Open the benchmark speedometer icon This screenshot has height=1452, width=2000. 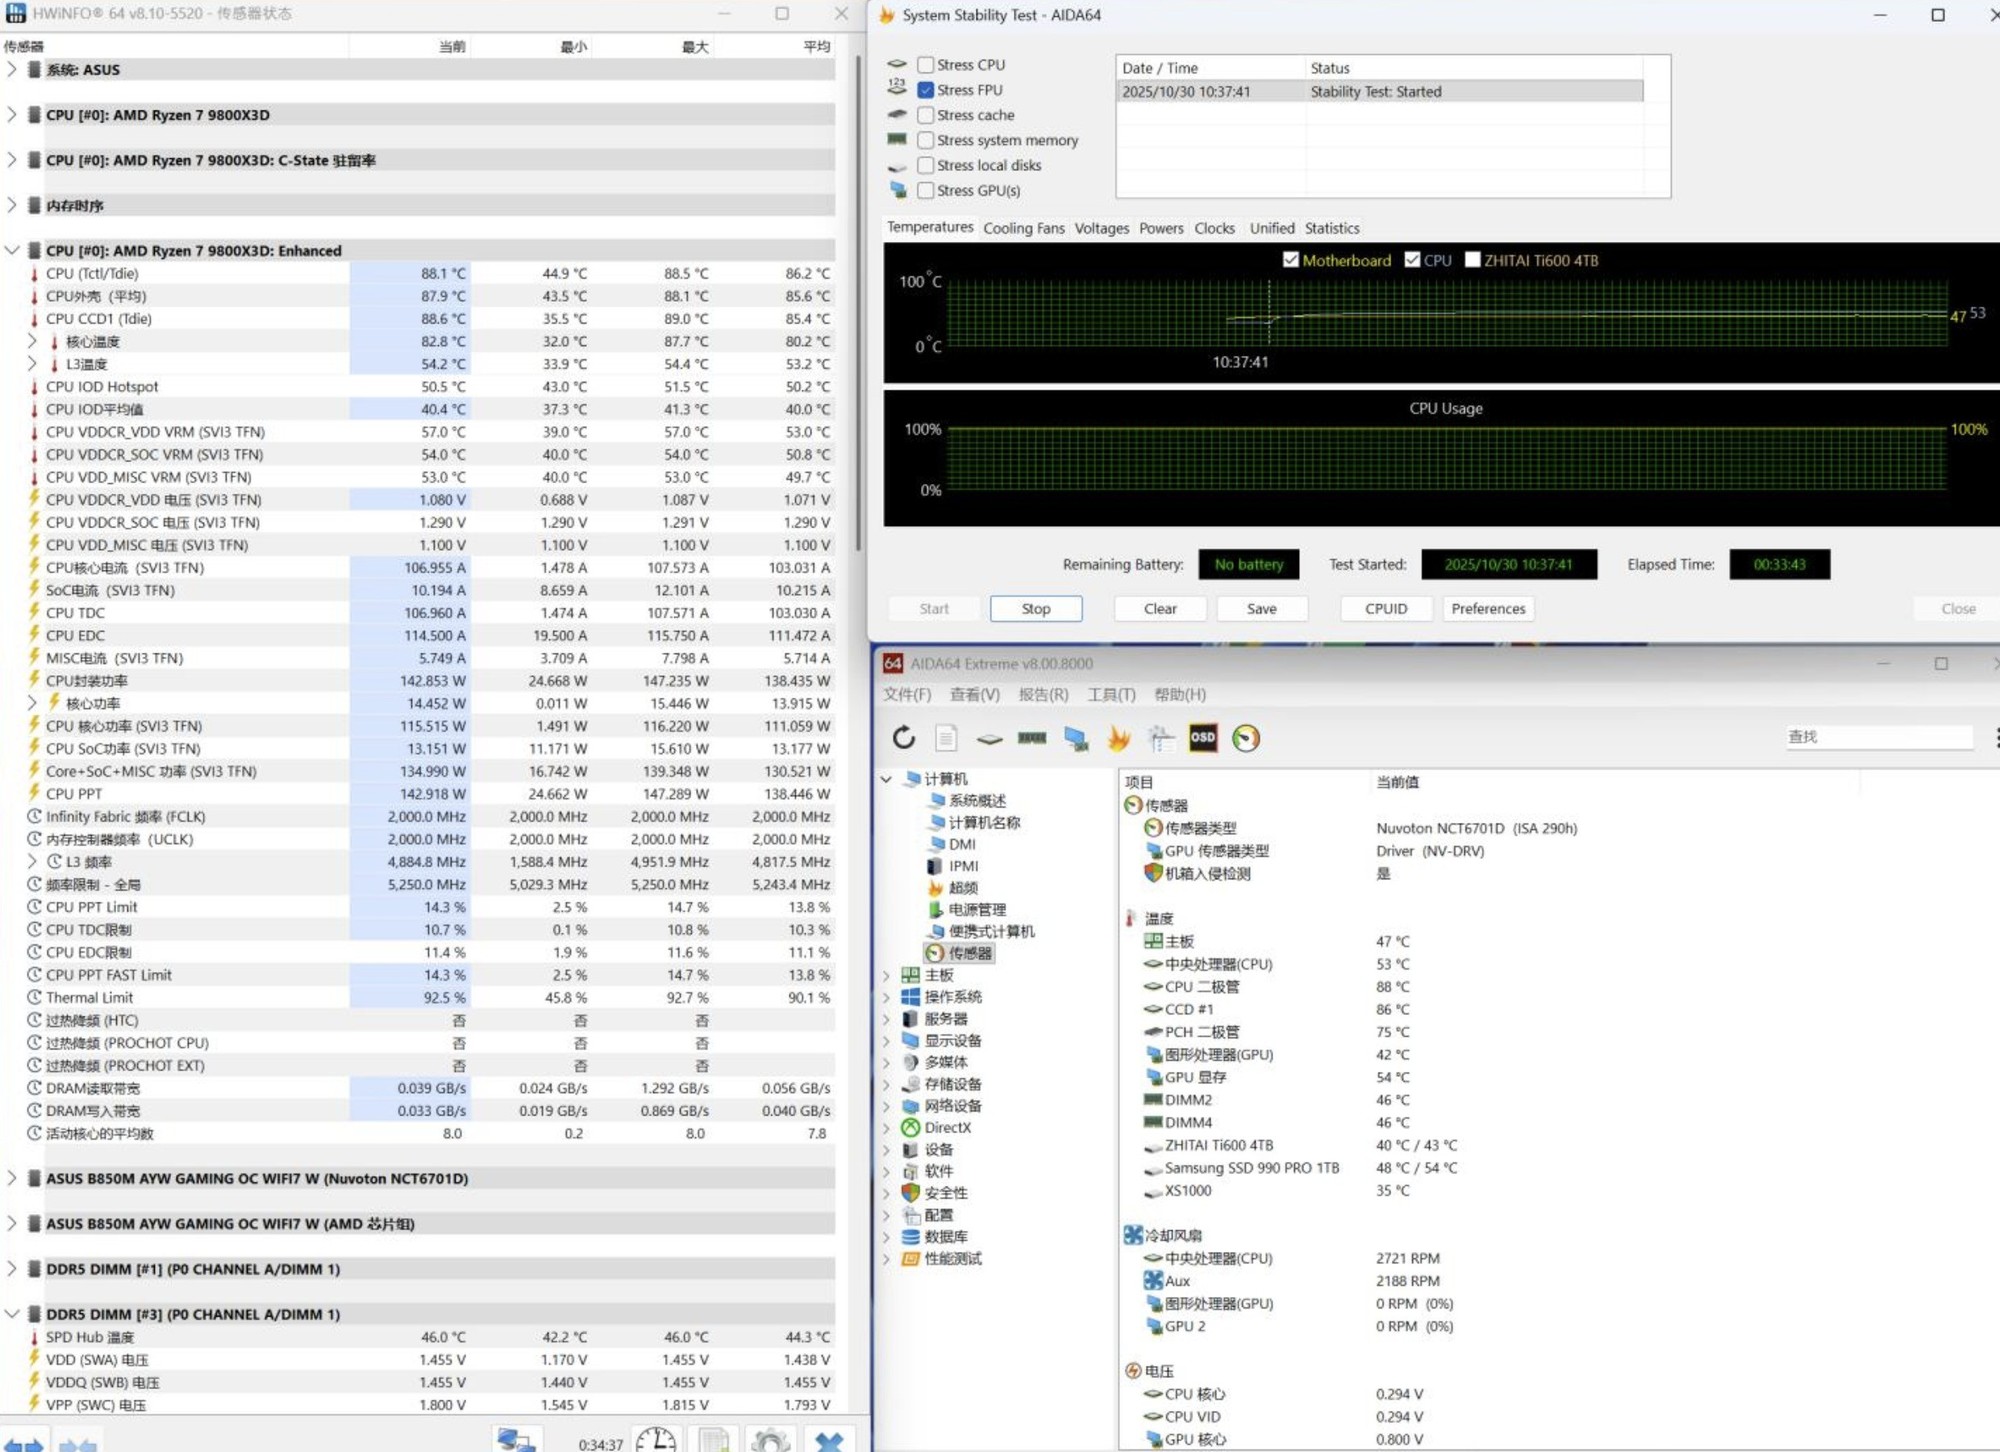1243,738
